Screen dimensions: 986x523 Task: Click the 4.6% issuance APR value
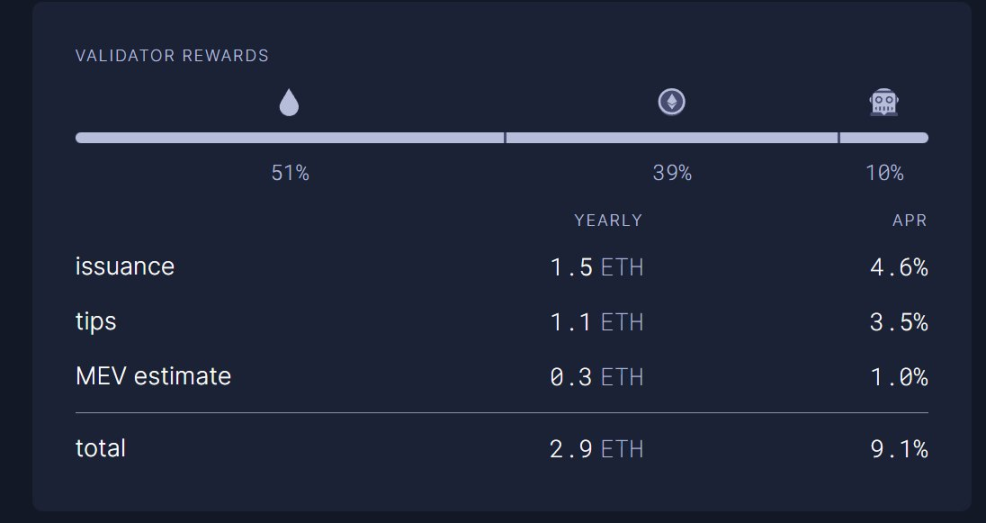pos(897,268)
